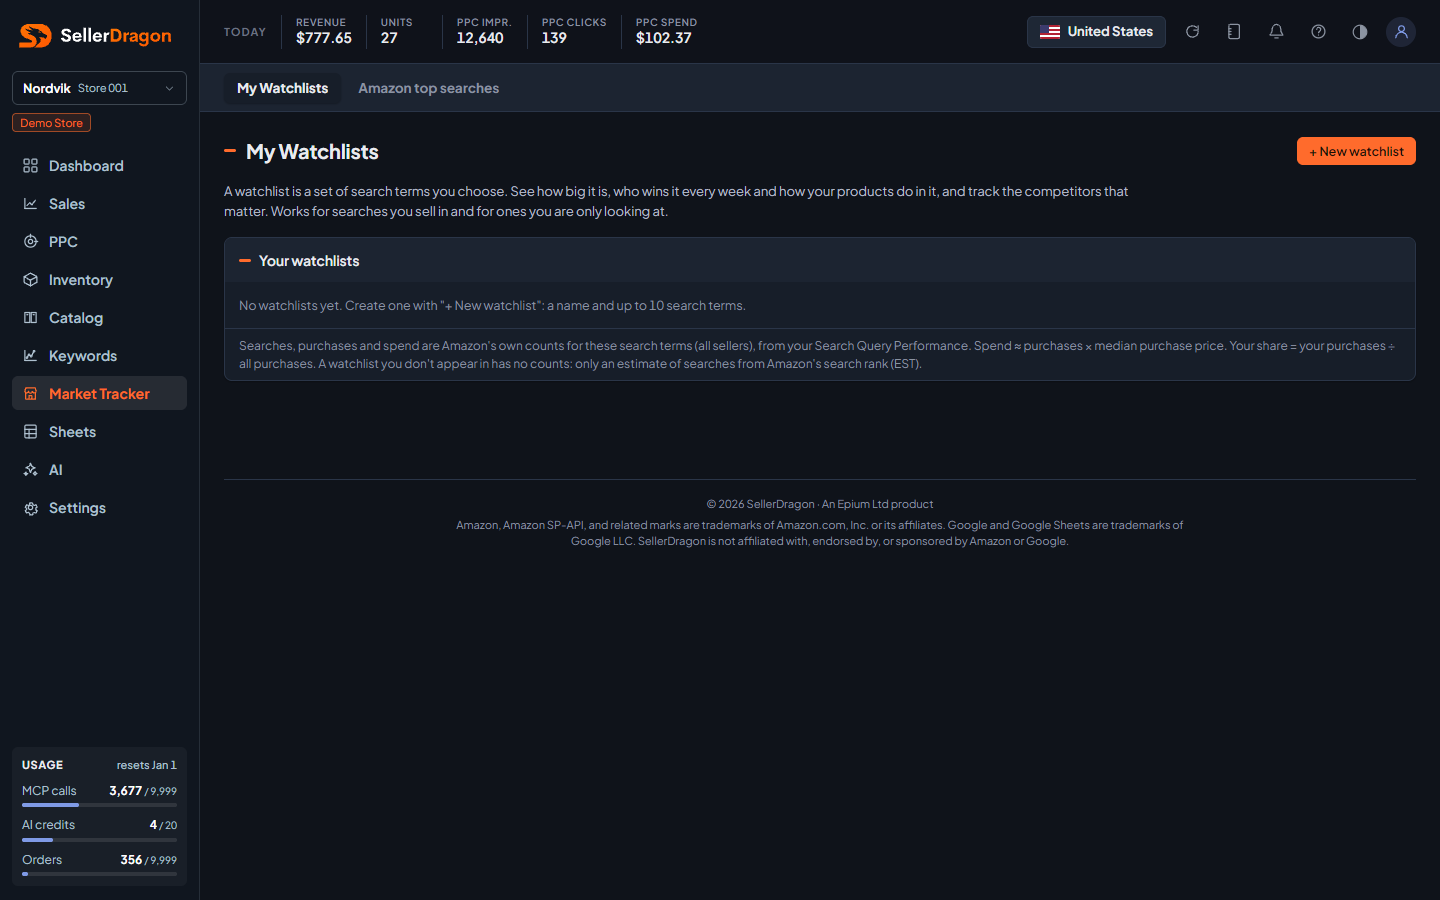Viewport: 1440px width, 900px height.
Task: Click the 'No watchlists yet' message
Action: tap(492, 306)
